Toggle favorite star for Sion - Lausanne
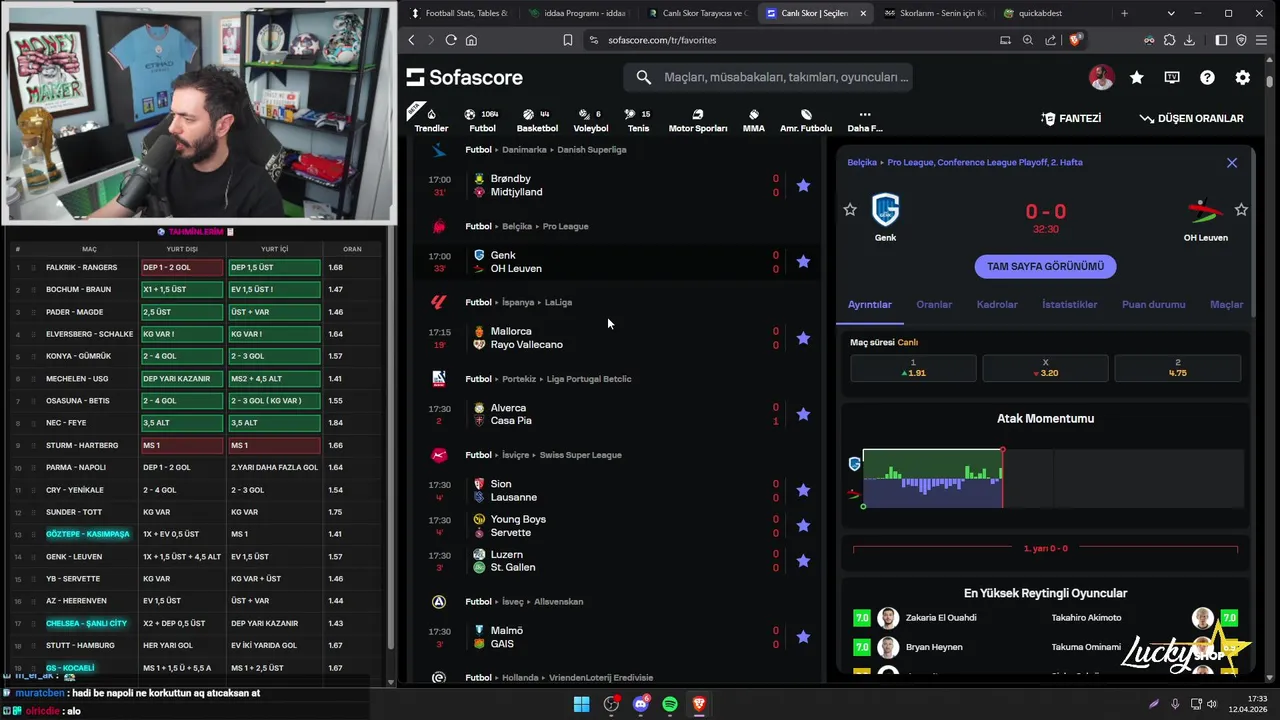The height and width of the screenshot is (720, 1280). [803, 490]
